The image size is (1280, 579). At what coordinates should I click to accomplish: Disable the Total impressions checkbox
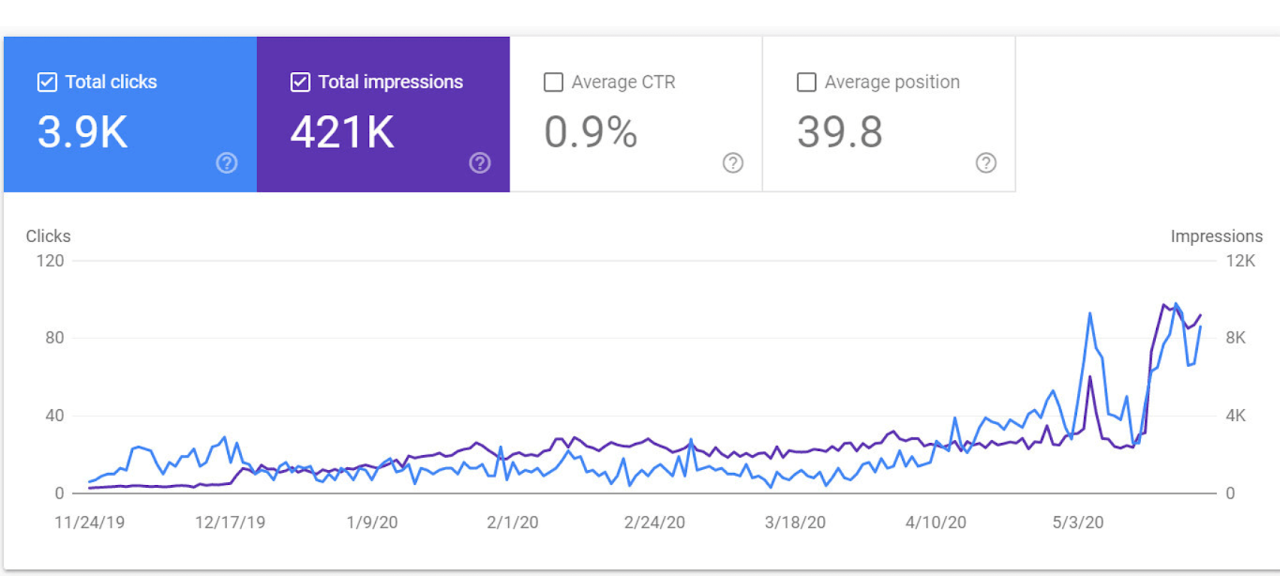pos(300,82)
